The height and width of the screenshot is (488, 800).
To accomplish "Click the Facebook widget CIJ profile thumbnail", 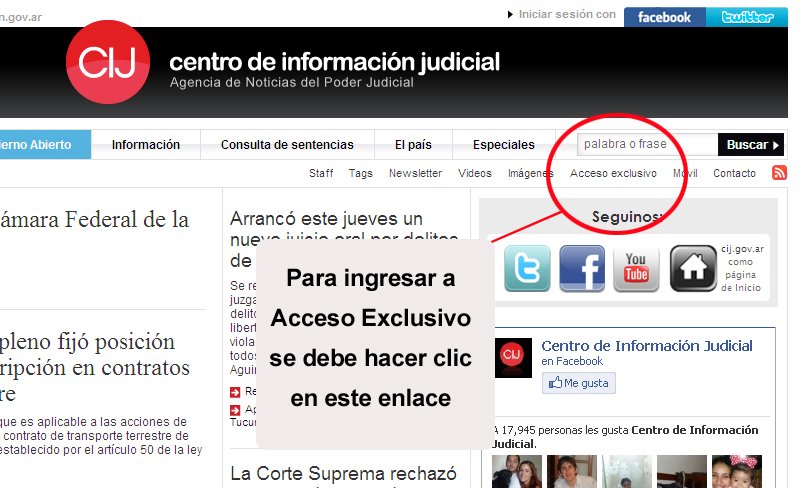I will (513, 358).
